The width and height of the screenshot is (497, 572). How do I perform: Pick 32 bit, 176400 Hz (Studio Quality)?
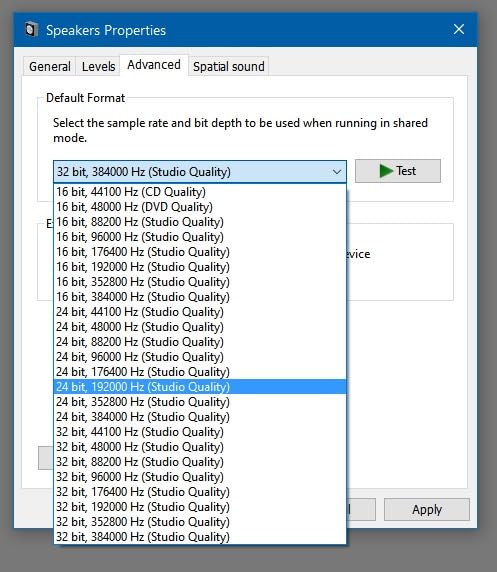tap(200, 492)
